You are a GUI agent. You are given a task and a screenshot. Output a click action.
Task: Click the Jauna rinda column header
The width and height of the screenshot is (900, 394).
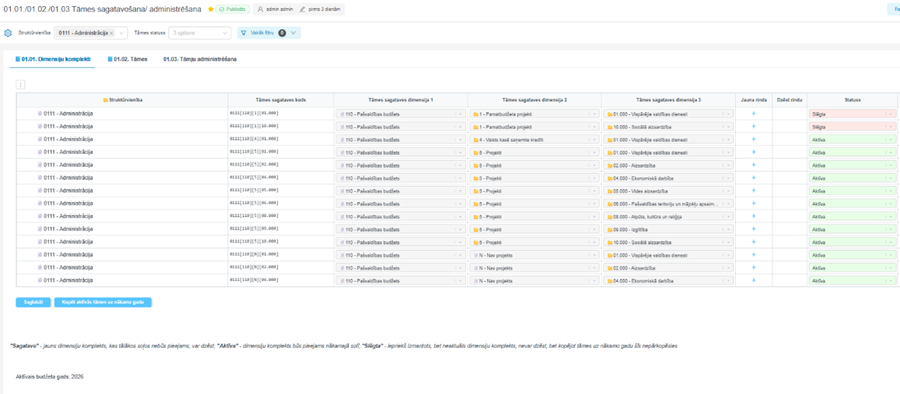click(x=754, y=100)
